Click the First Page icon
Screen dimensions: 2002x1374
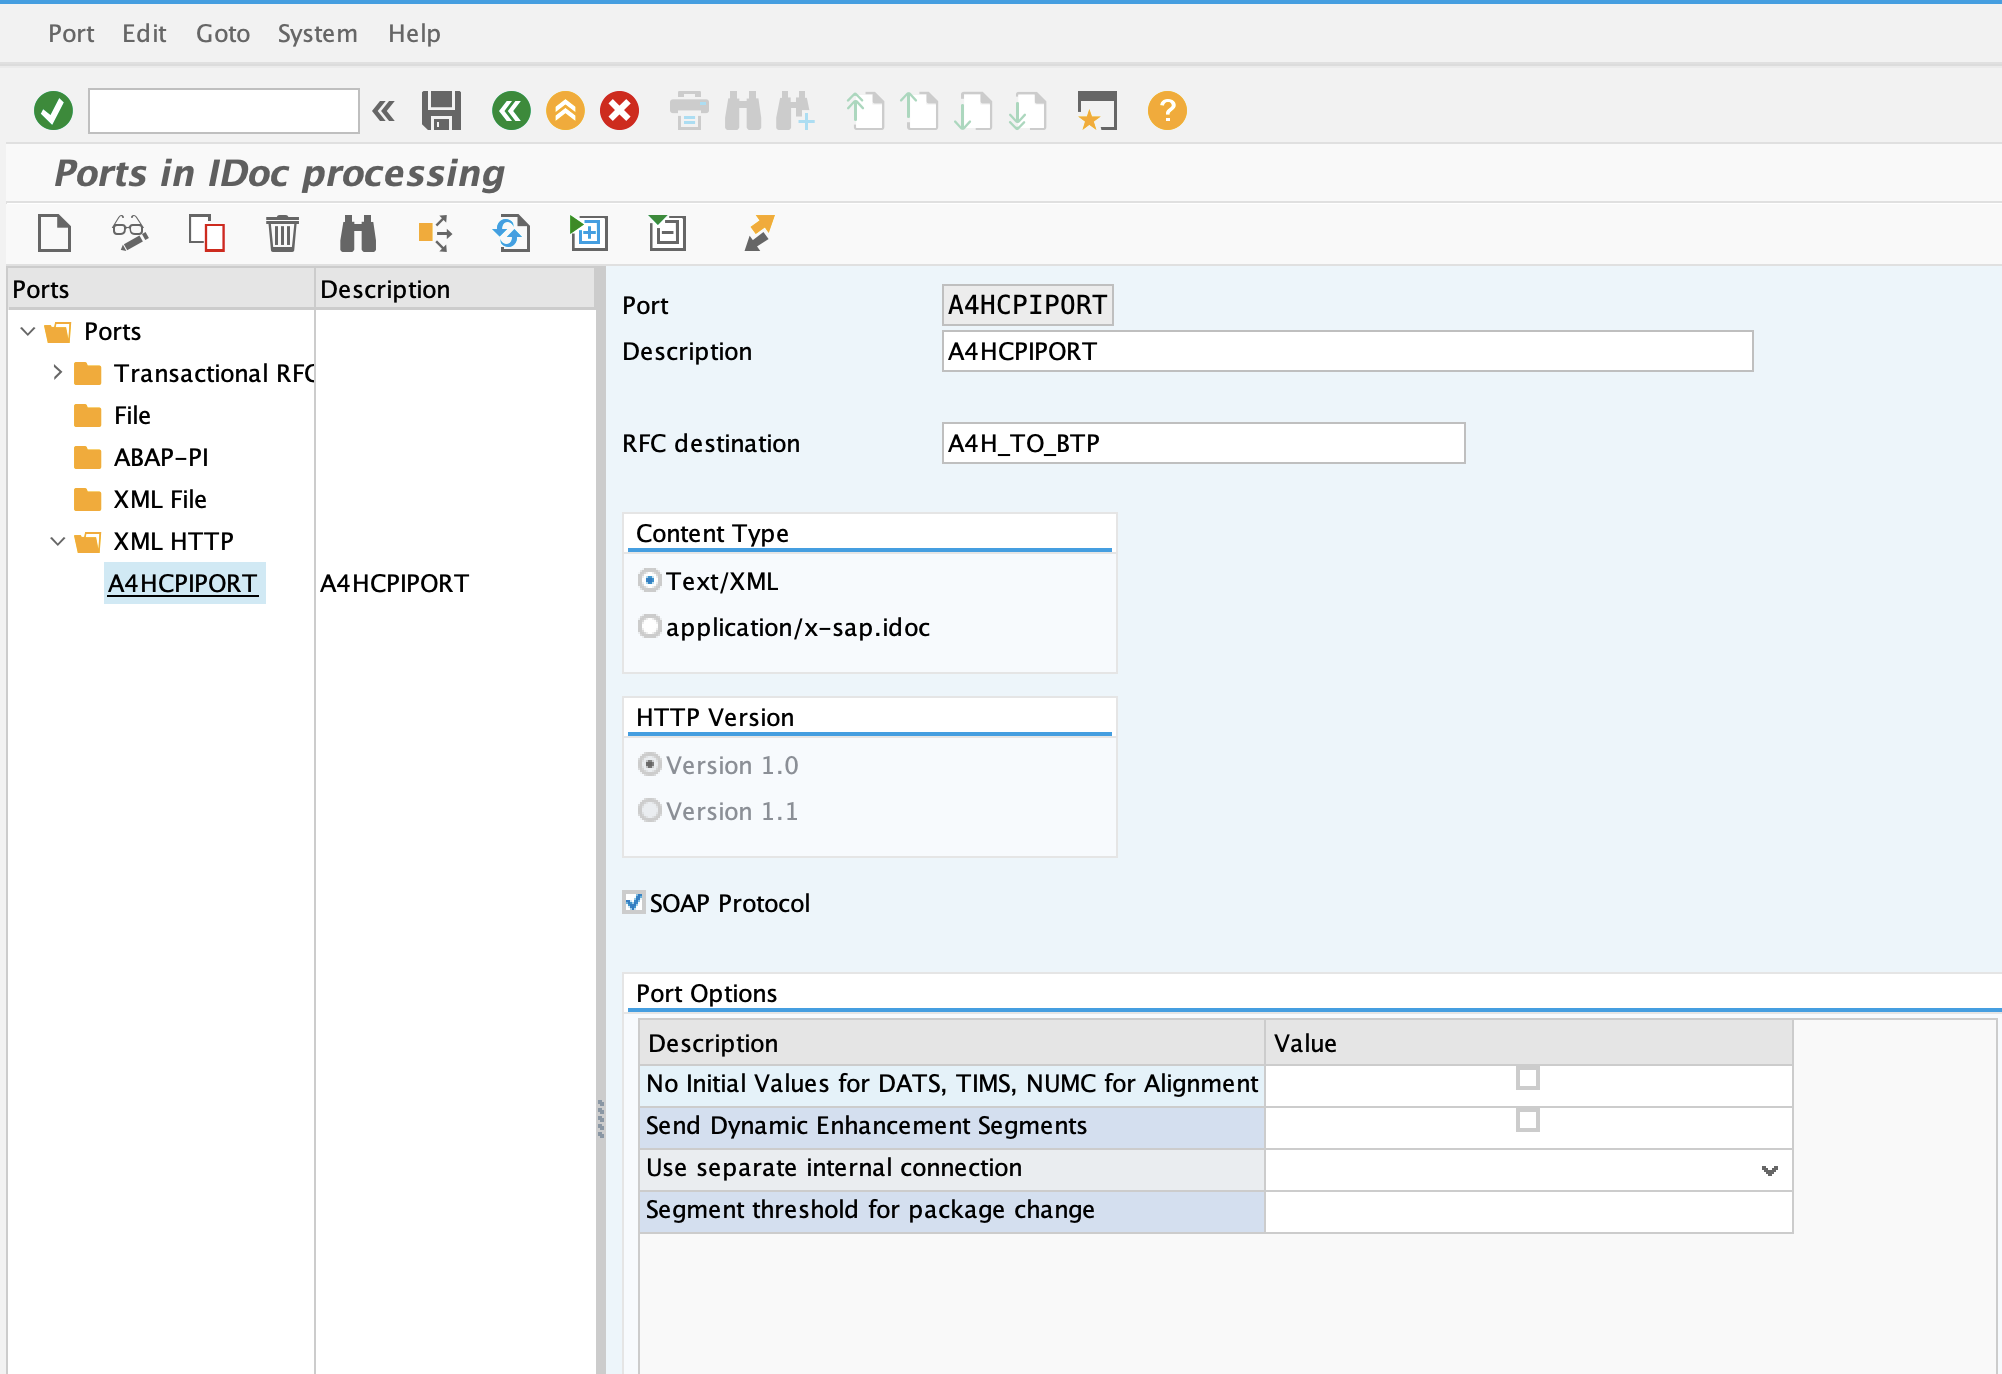[x=865, y=110]
